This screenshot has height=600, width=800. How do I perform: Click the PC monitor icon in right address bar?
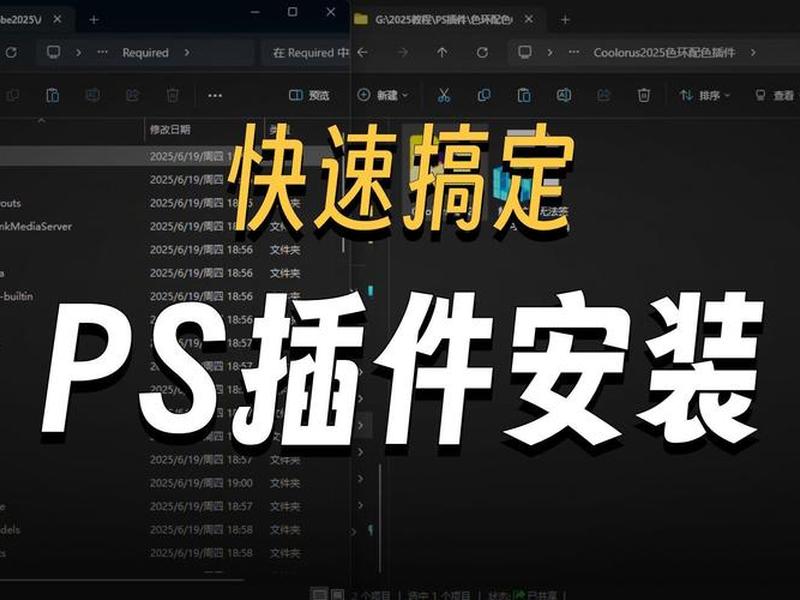(525, 52)
